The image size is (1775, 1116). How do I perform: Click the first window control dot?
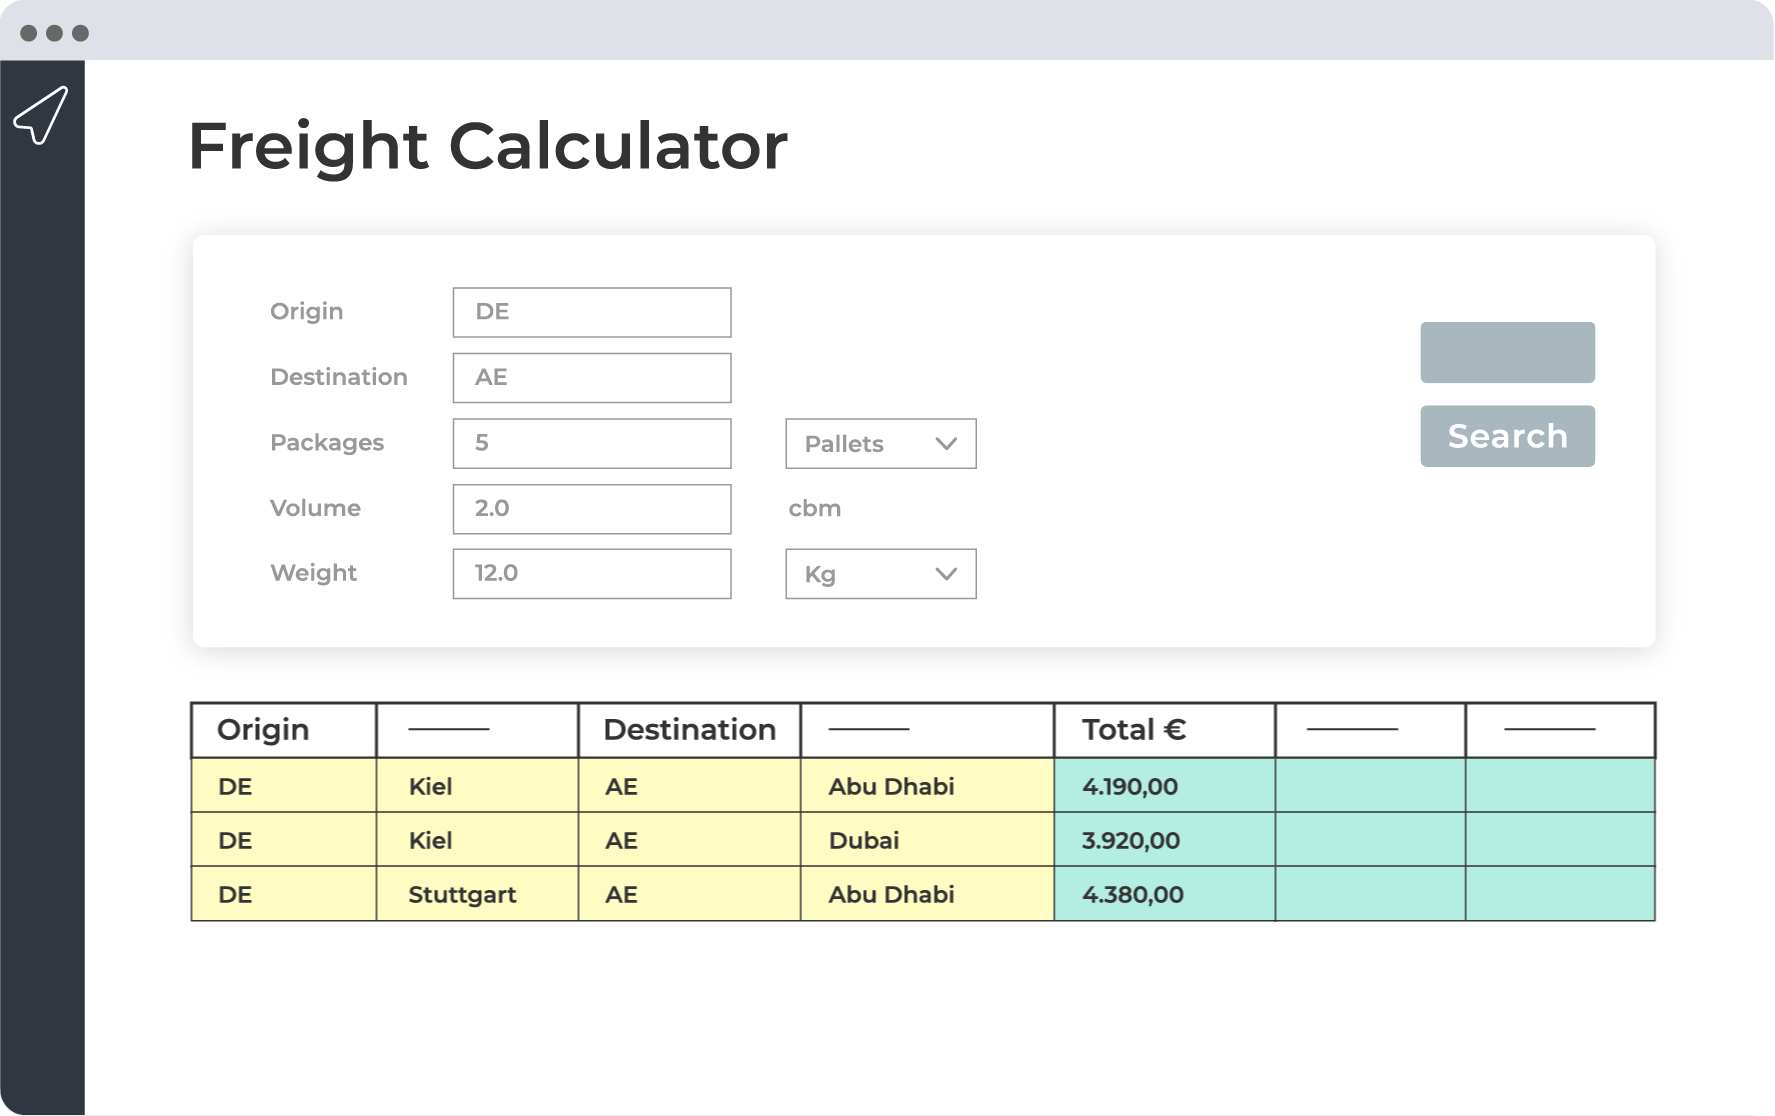point(29,33)
